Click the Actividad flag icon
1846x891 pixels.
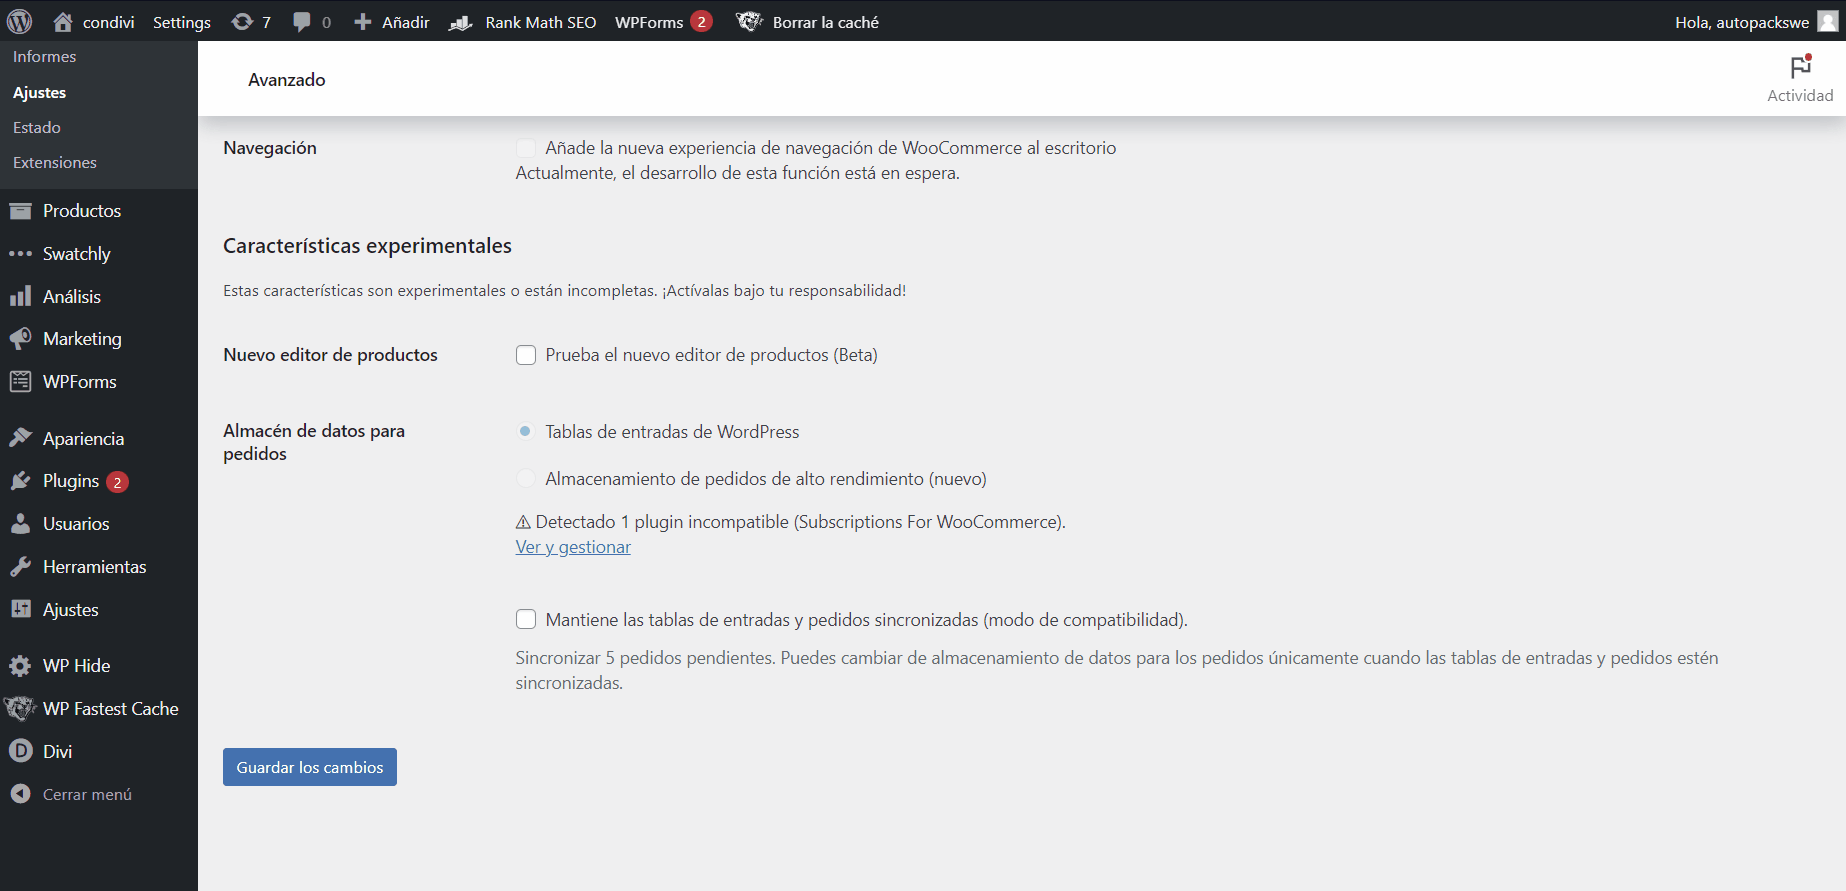pos(1800,68)
